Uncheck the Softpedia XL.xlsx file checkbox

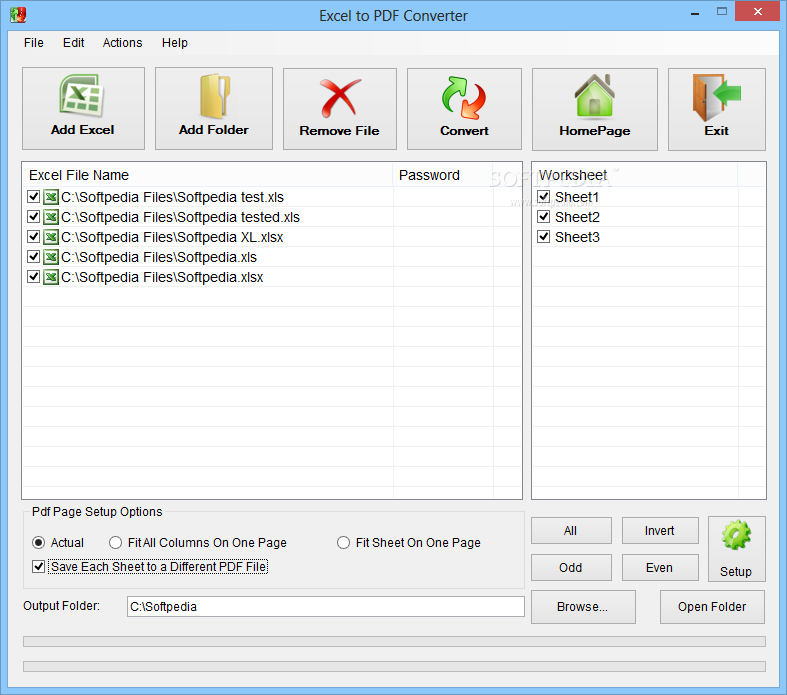tap(34, 236)
